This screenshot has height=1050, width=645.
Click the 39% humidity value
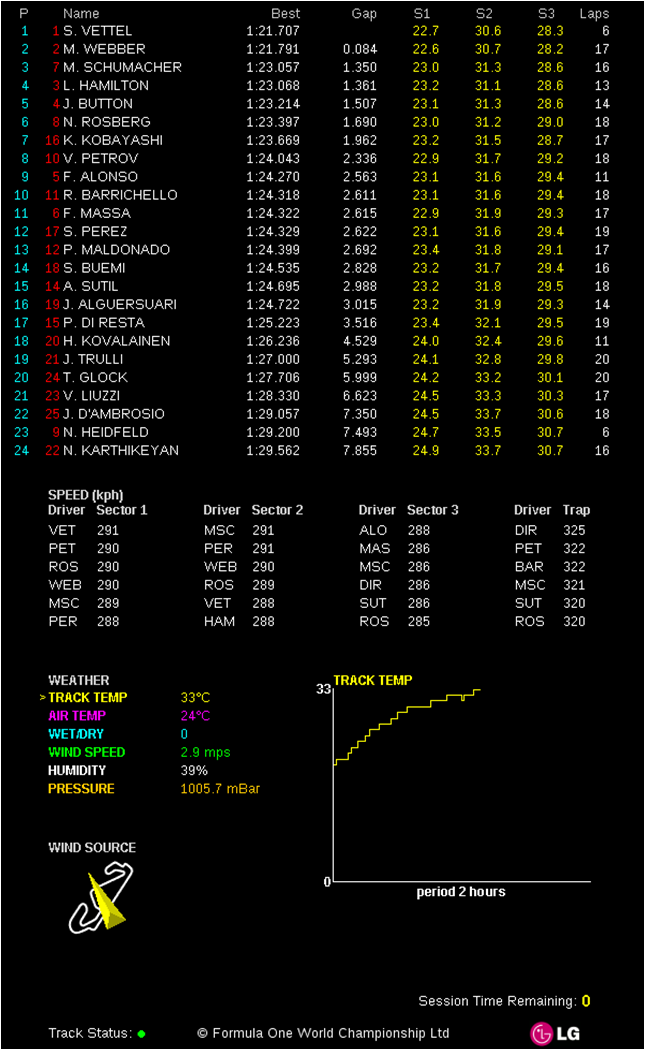(194, 770)
